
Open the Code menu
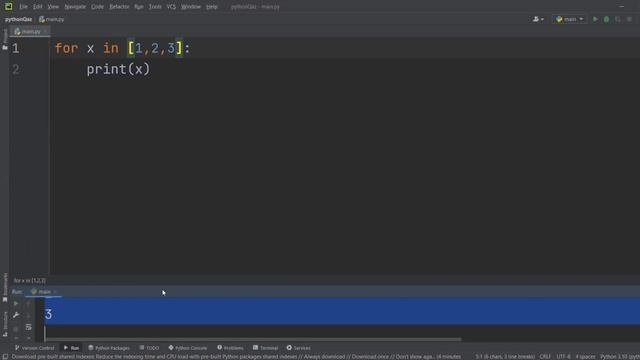97,7
